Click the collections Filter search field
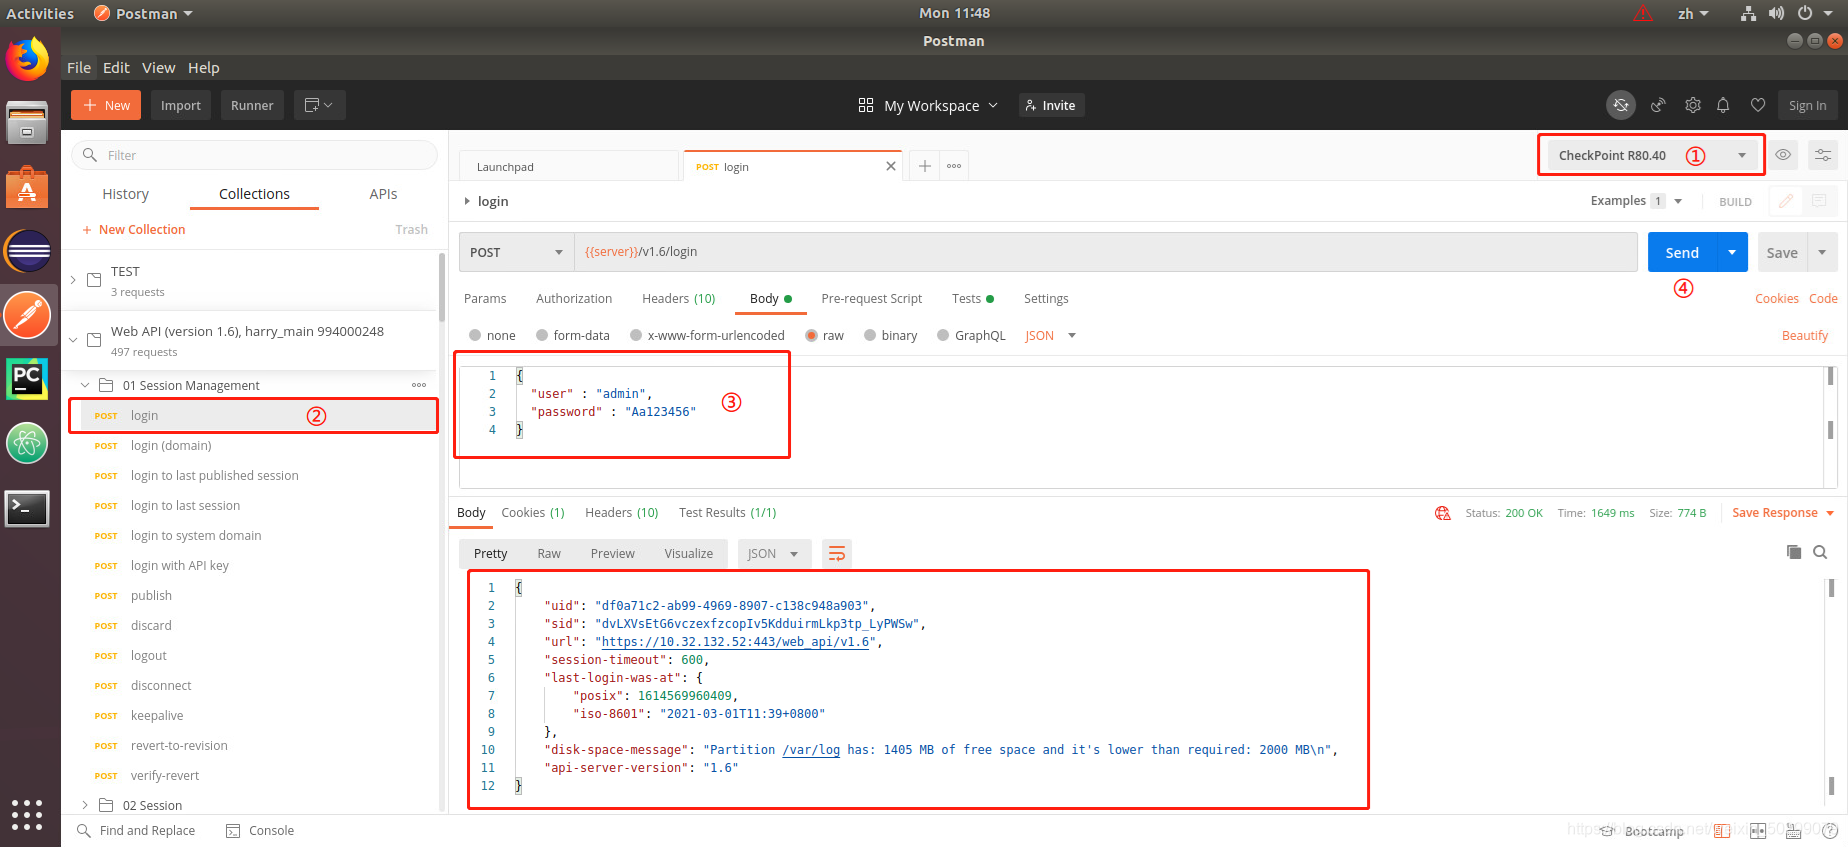1848x847 pixels. [255, 155]
